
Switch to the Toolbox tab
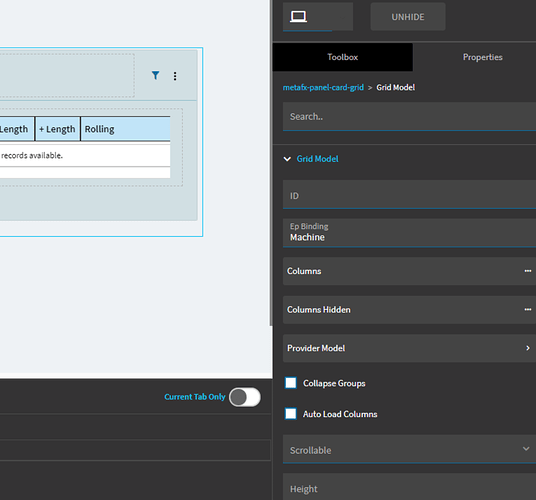[343, 57]
